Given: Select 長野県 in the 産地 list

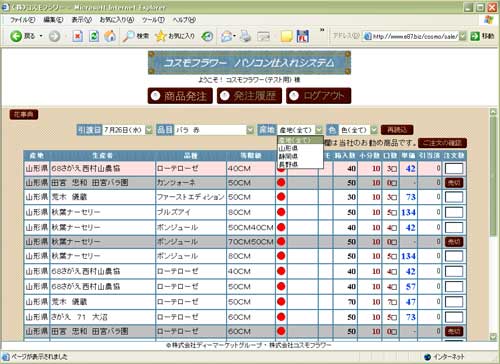Looking at the screenshot, I should coord(300,164).
